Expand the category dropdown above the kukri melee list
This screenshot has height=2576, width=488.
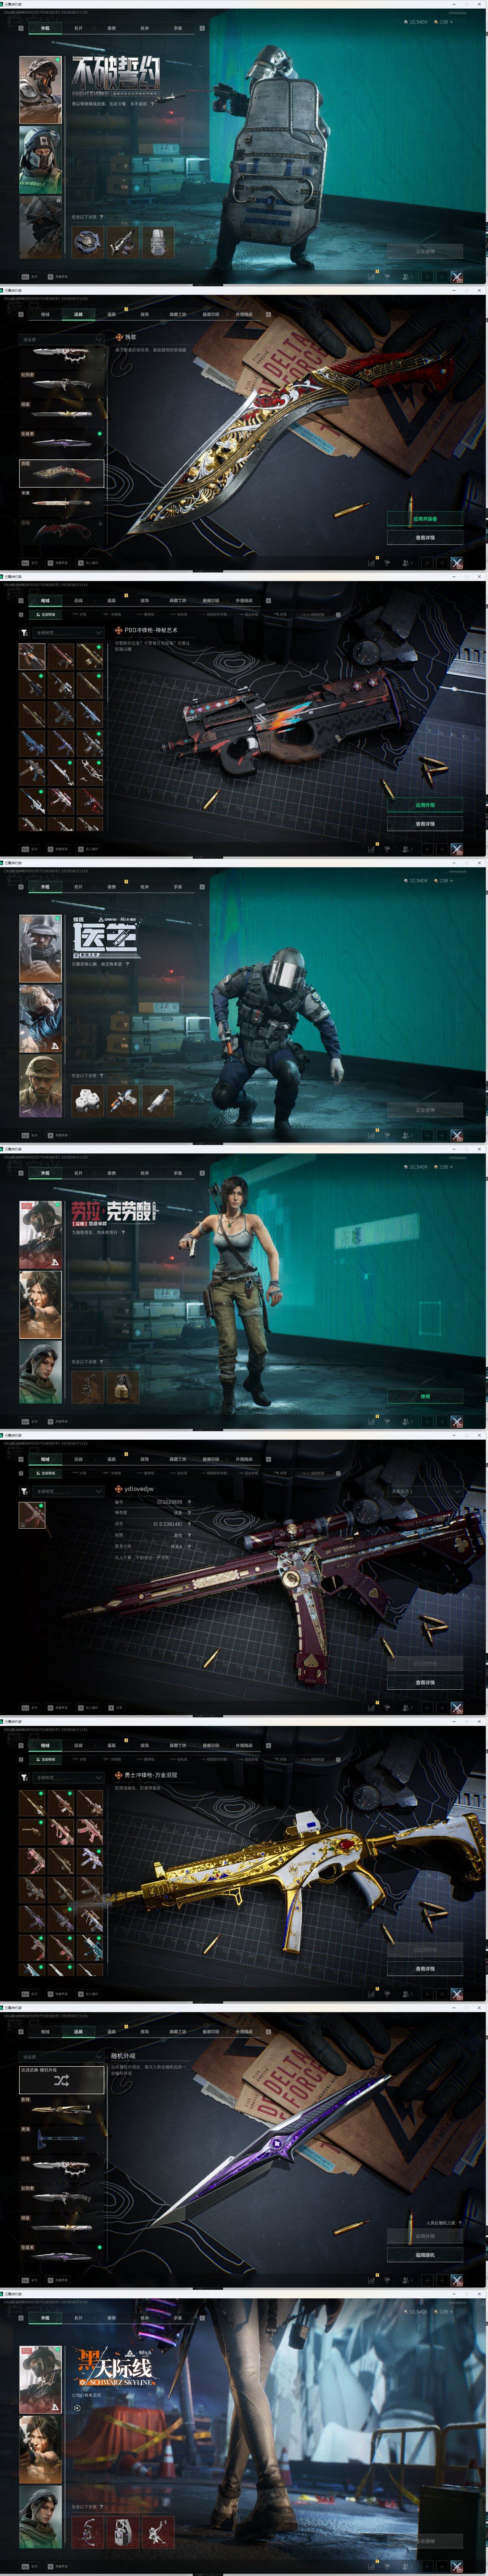click(62, 339)
